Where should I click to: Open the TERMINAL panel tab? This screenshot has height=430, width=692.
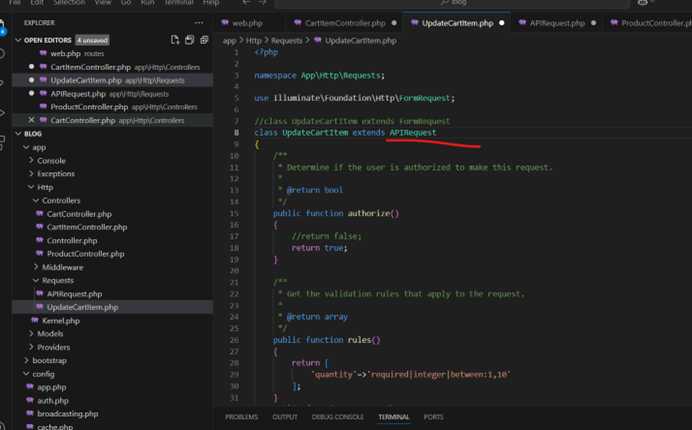[394, 417]
